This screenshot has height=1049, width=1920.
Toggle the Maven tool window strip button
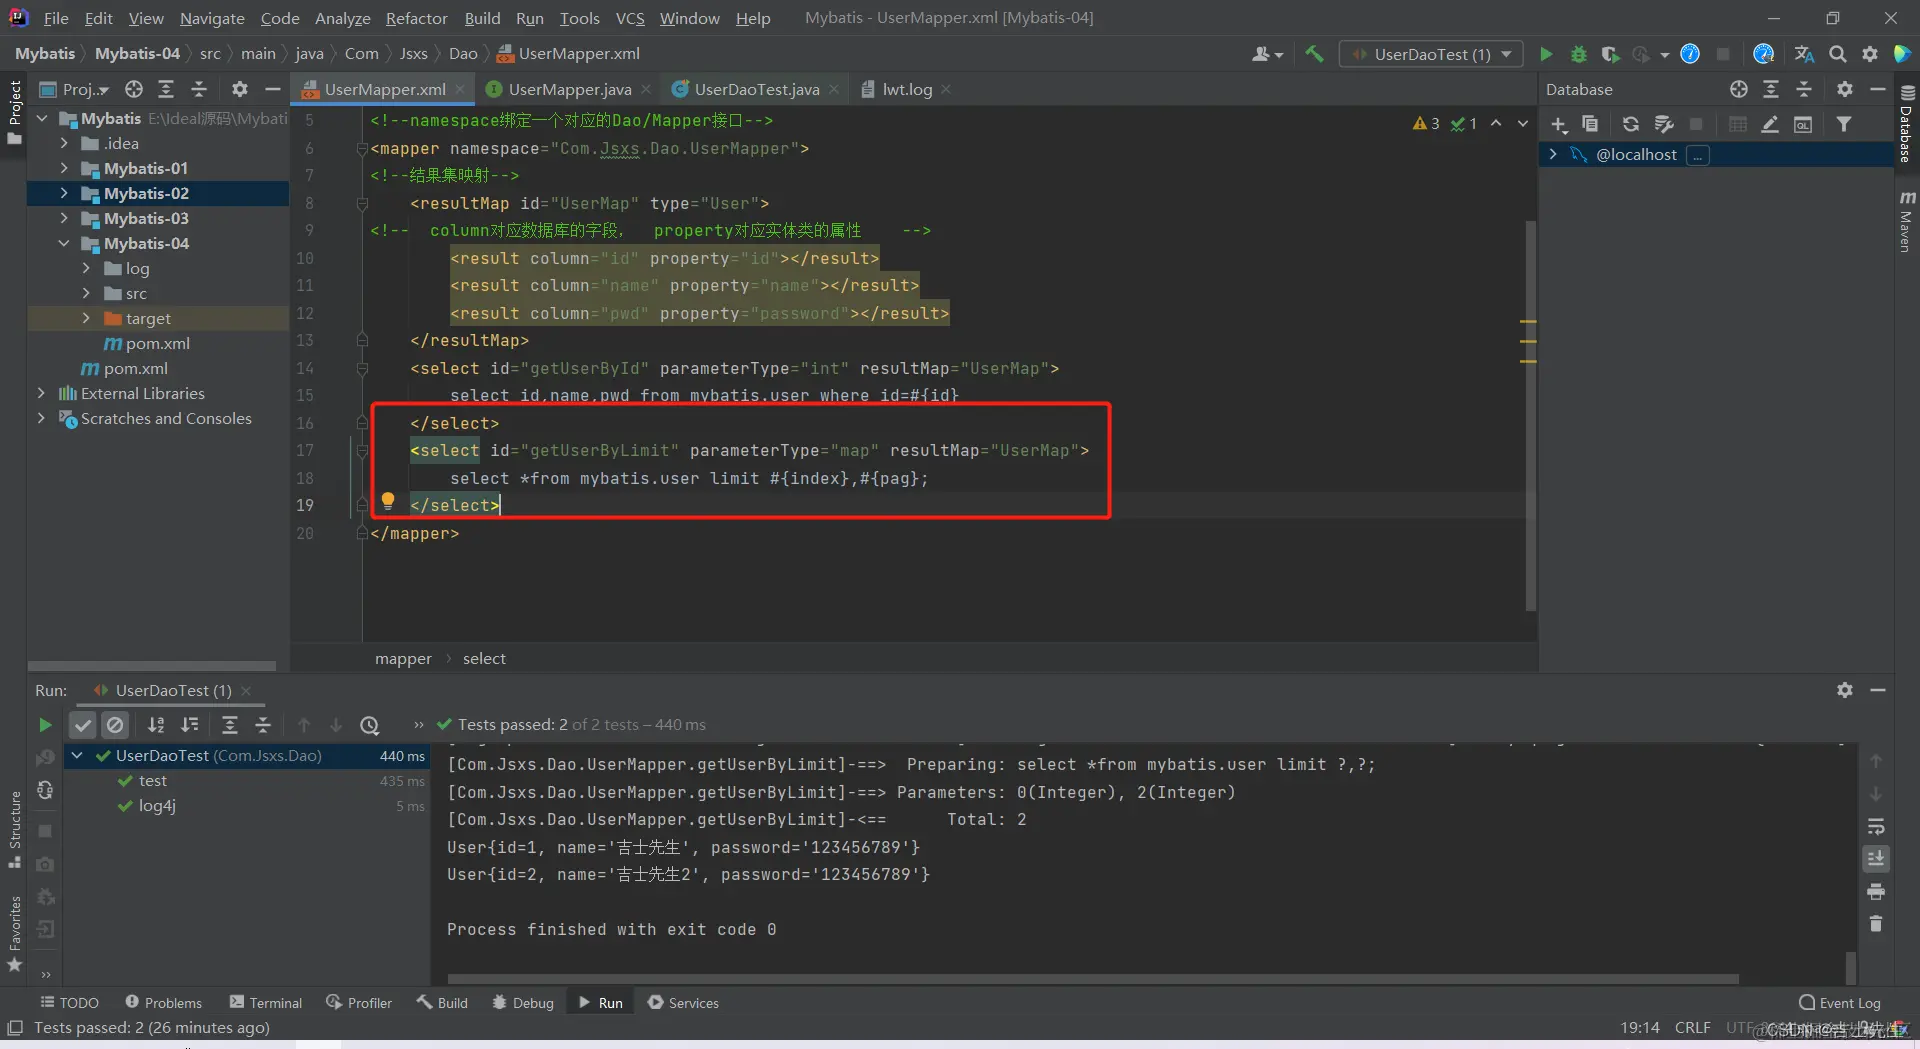(x=1906, y=221)
